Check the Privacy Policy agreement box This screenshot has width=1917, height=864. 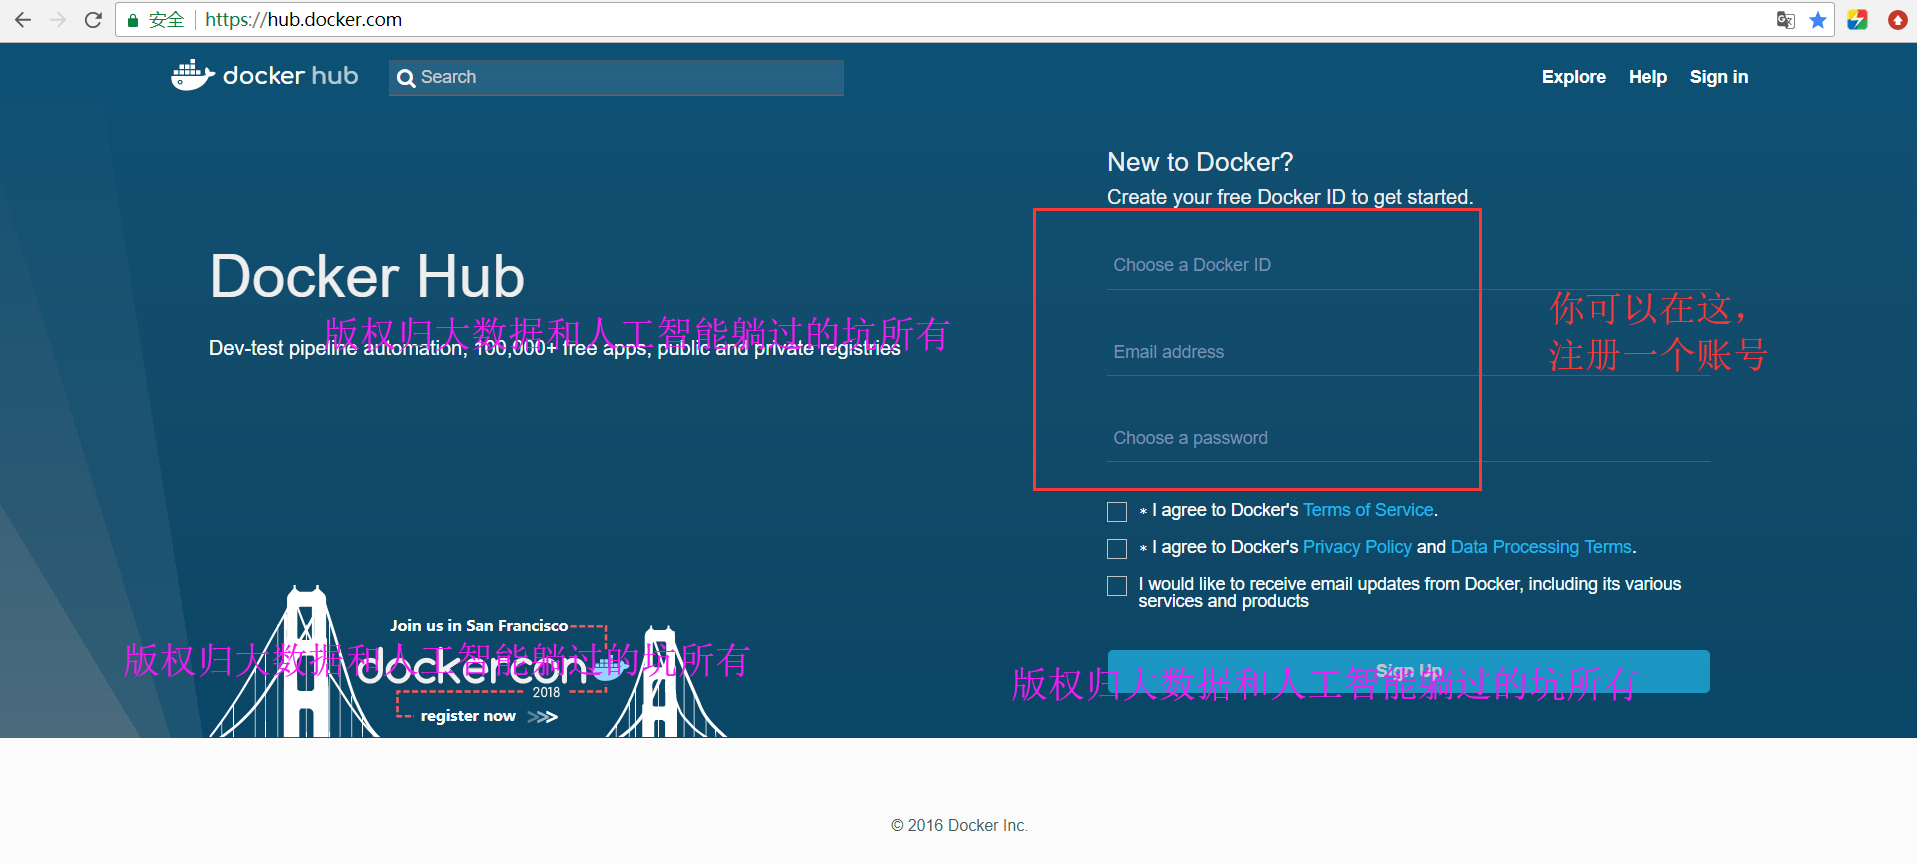point(1117,549)
